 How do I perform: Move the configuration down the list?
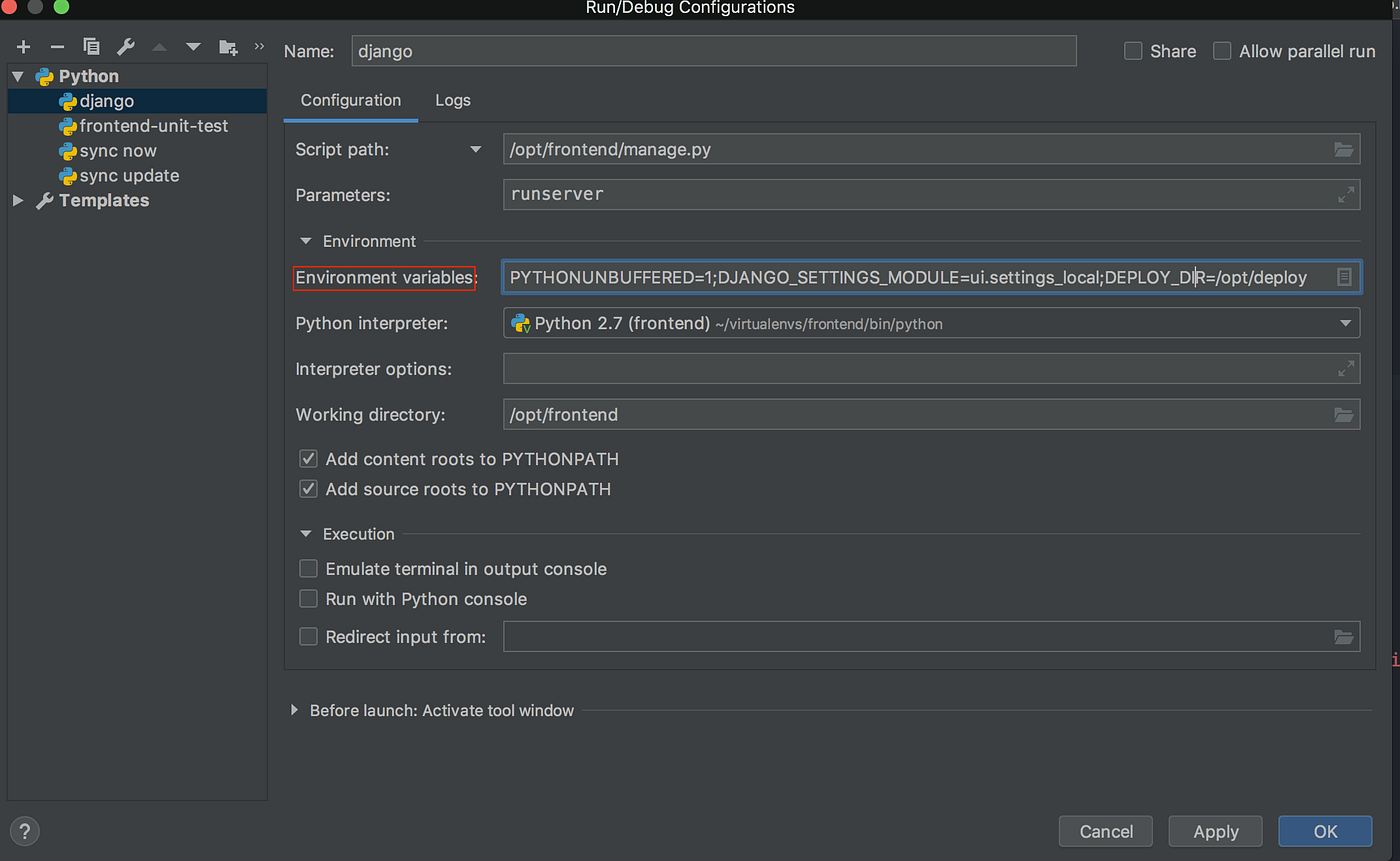pos(192,46)
